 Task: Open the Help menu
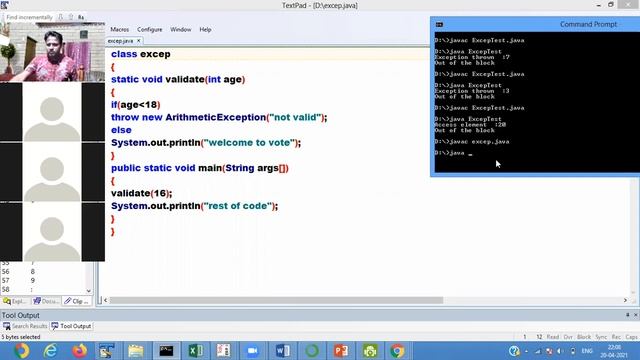click(205, 29)
